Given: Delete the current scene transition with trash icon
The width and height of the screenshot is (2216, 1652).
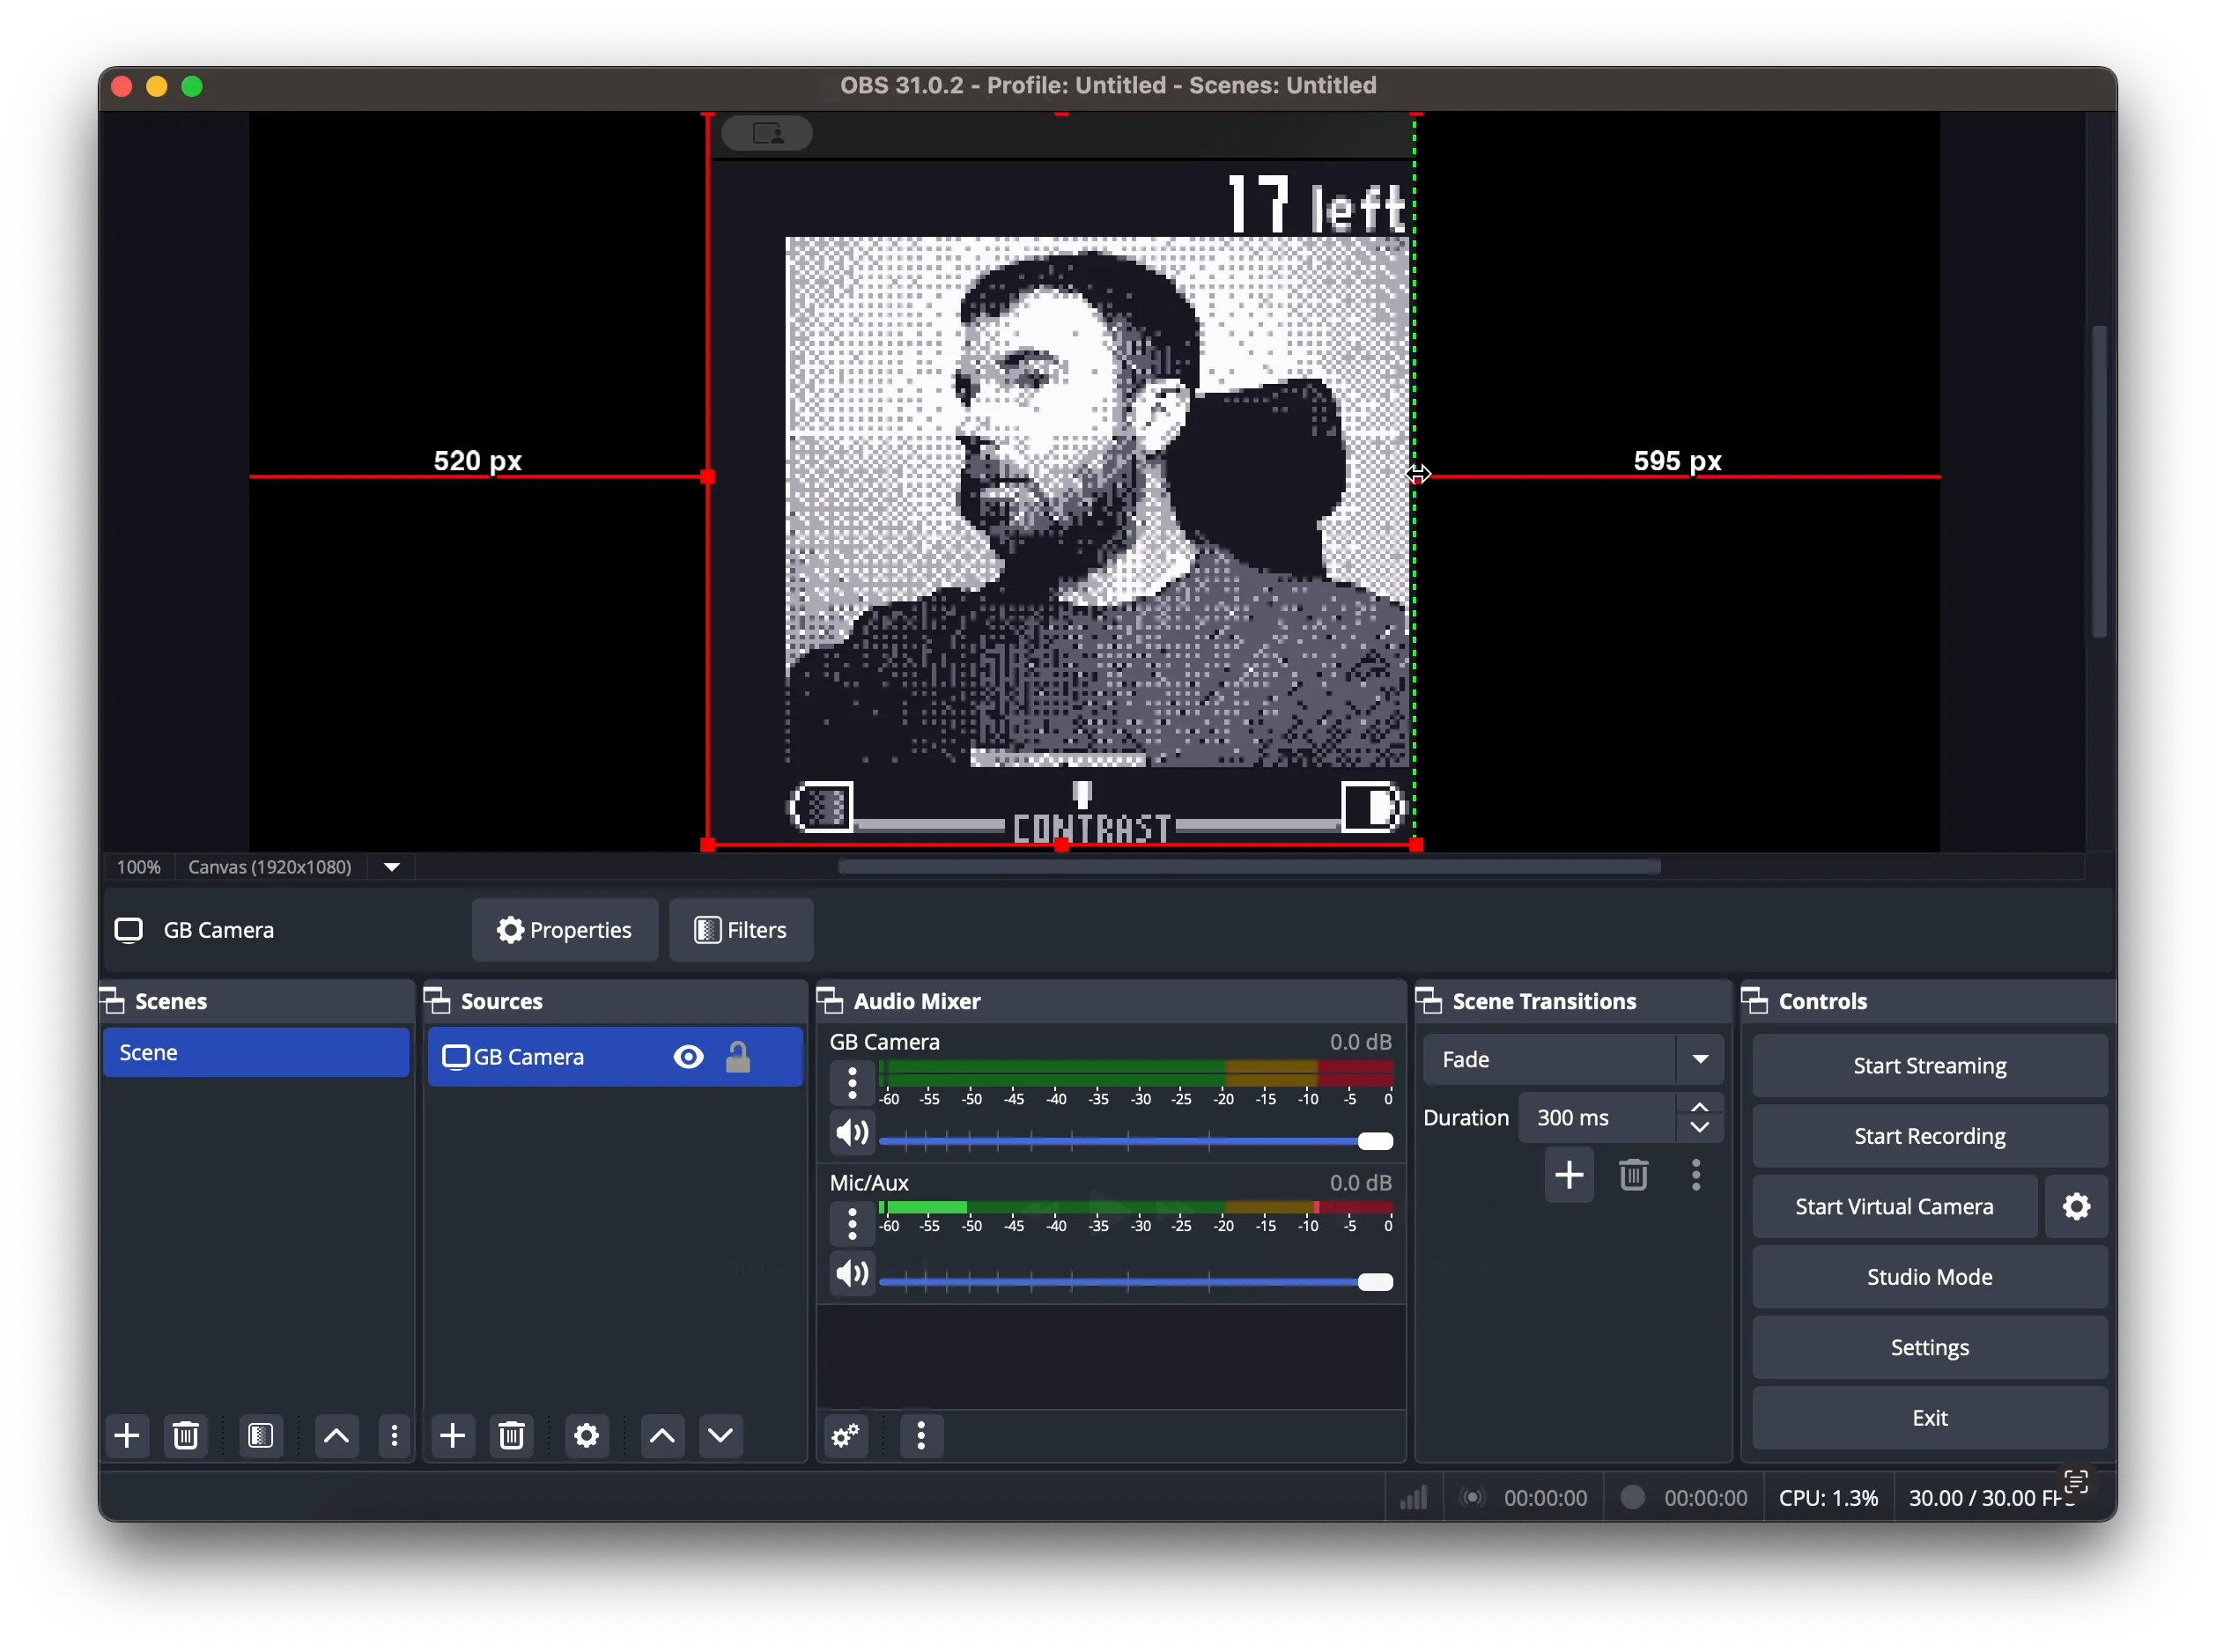Looking at the screenshot, I should click(1634, 1175).
